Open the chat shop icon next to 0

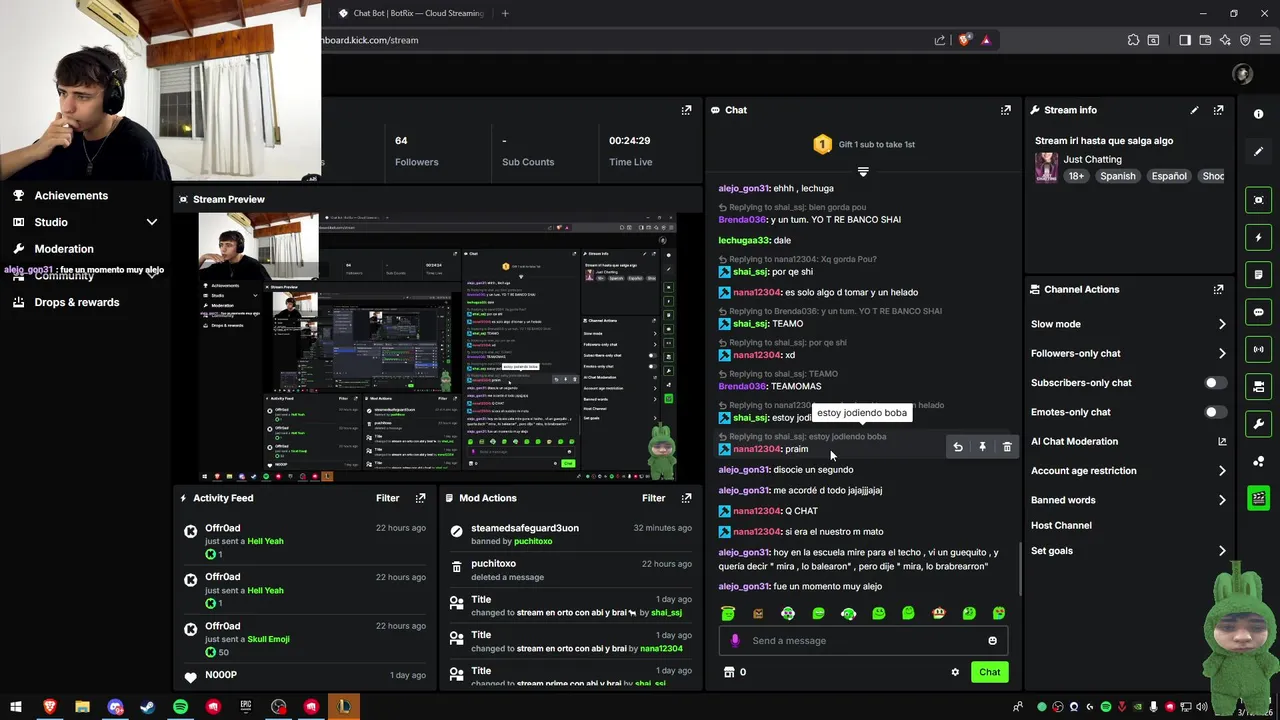(729, 672)
